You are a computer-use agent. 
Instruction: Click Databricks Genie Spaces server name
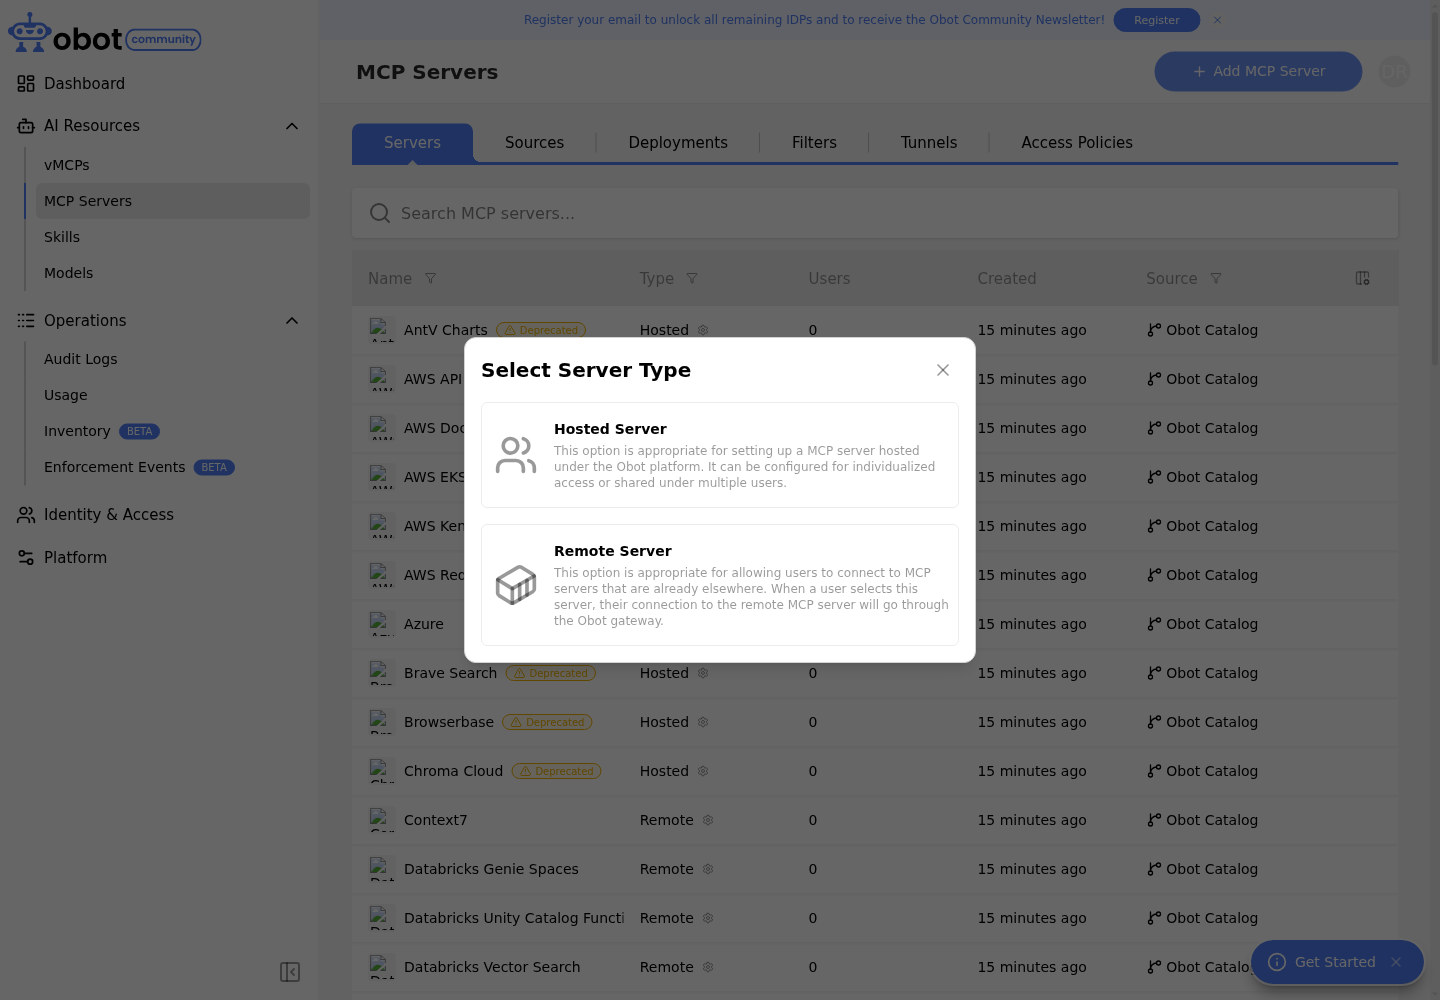tap(491, 869)
